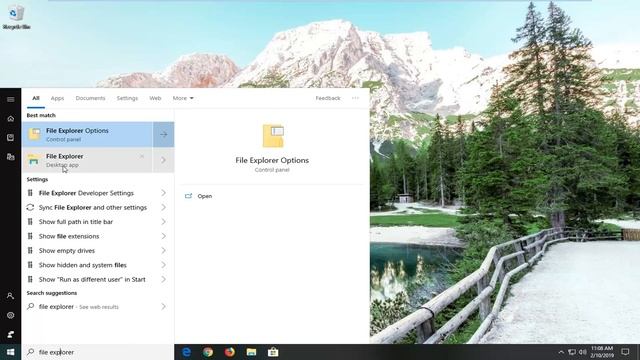Expand chevron for Run as different user
This screenshot has height=360, width=640.
164,279
